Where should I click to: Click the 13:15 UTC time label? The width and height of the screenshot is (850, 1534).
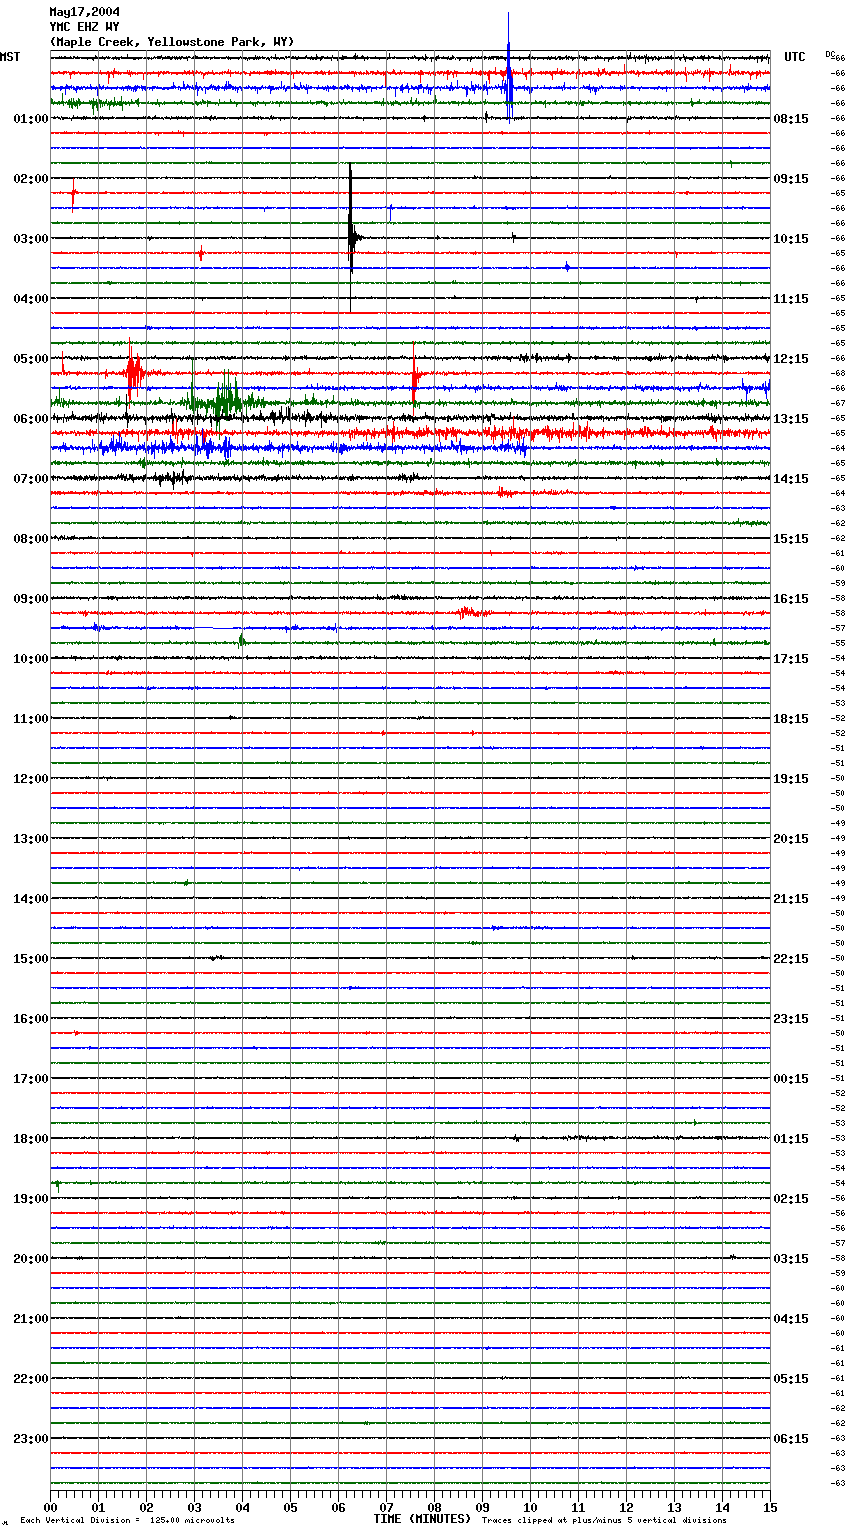(791, 419)
